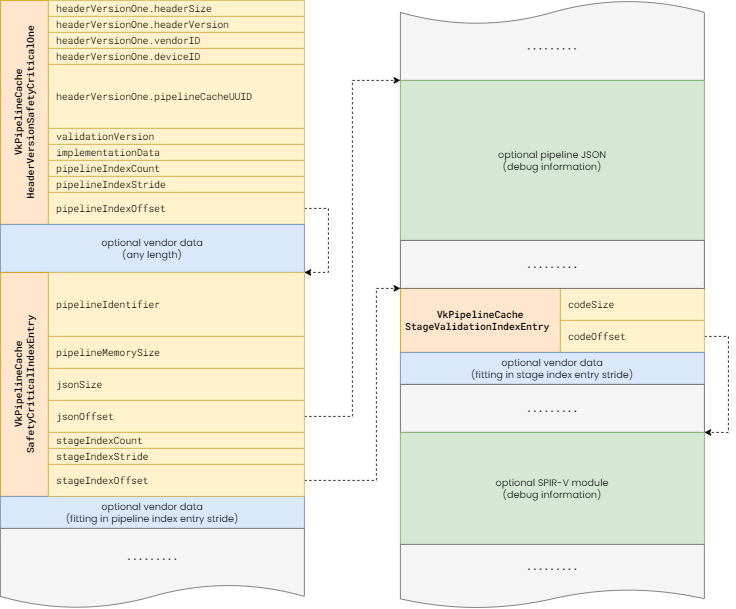Screen dimensions: 736x609
Task: Select the stageIndexOffset row
Action: click(x=176, y=480)
